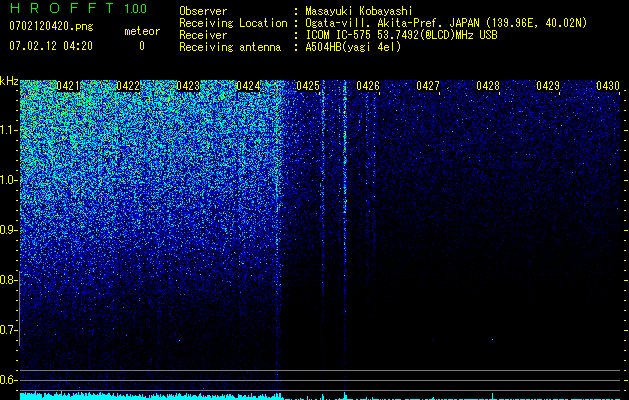Select the filename 0702120420.png
Image resolution: width=629 pixels, height=400 pixels.
[x=51, y=27]
